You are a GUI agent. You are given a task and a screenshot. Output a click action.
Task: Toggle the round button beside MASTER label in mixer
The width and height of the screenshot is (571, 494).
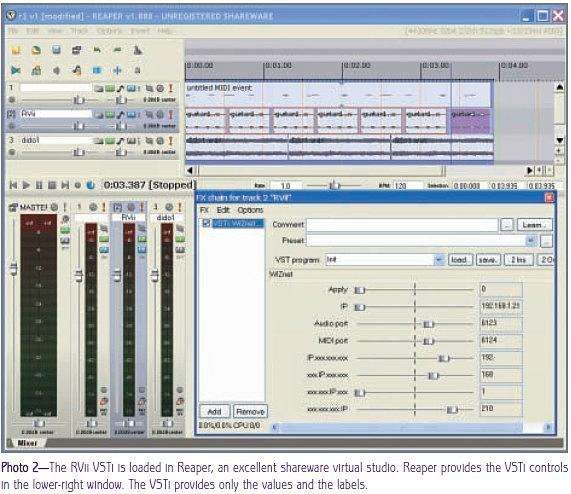[x=54, y=208]
